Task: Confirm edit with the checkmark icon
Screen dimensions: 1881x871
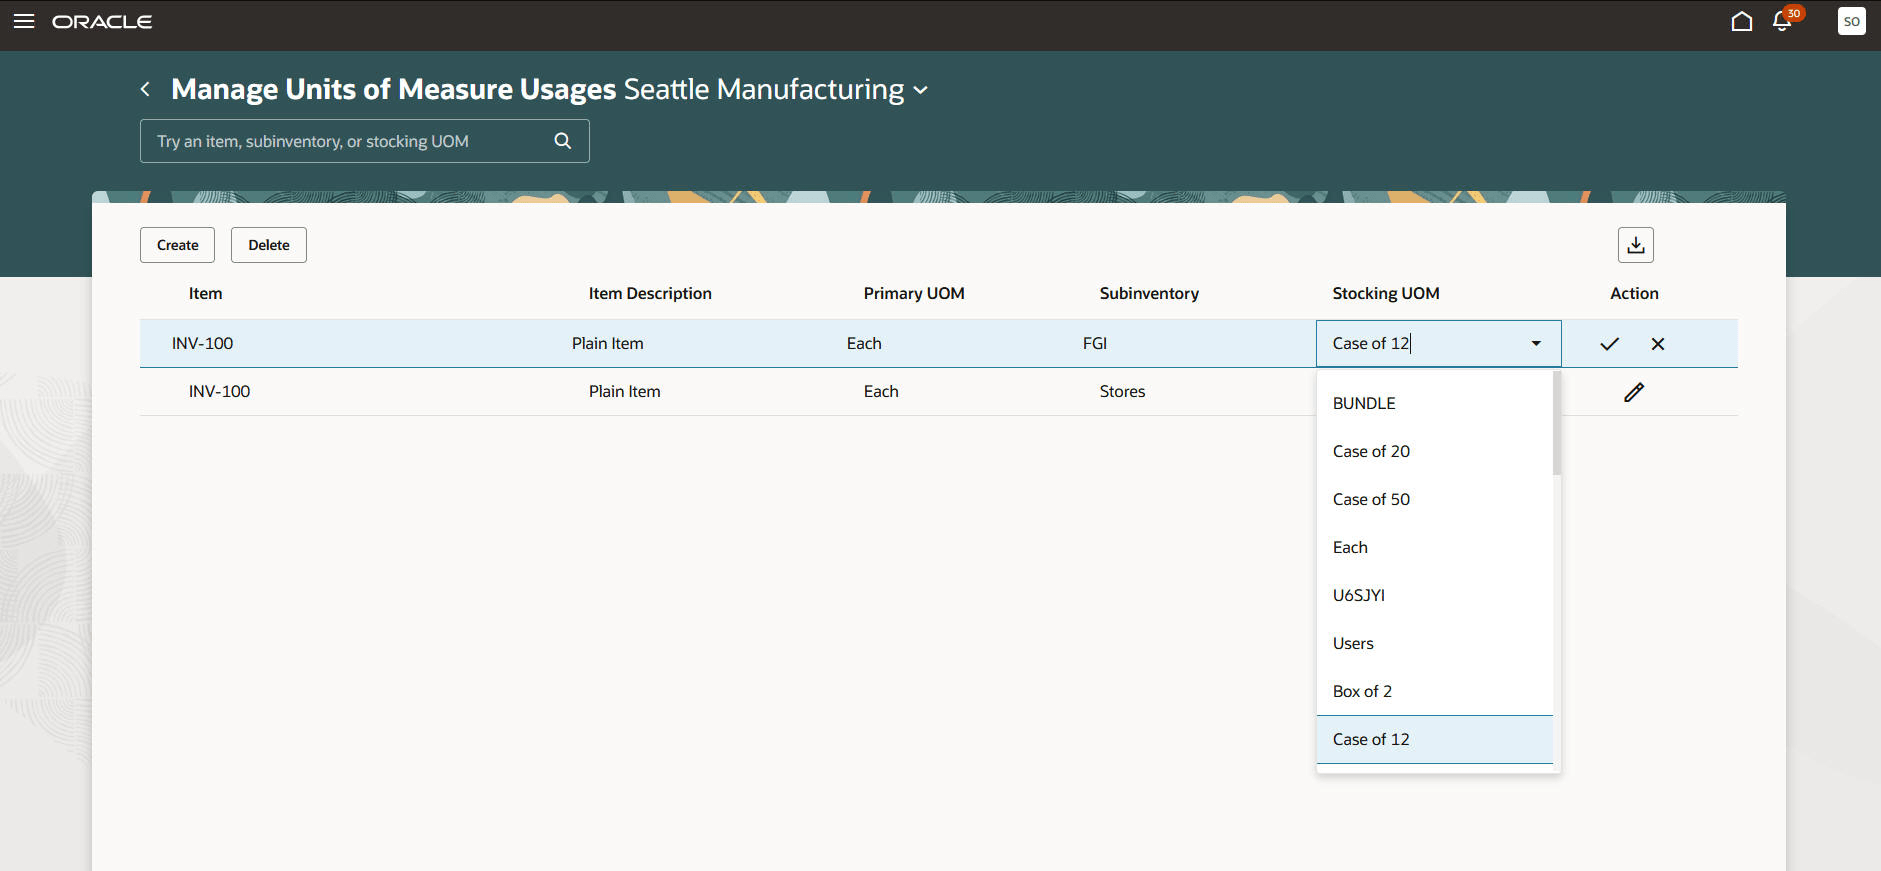Action: [1609, 344]
